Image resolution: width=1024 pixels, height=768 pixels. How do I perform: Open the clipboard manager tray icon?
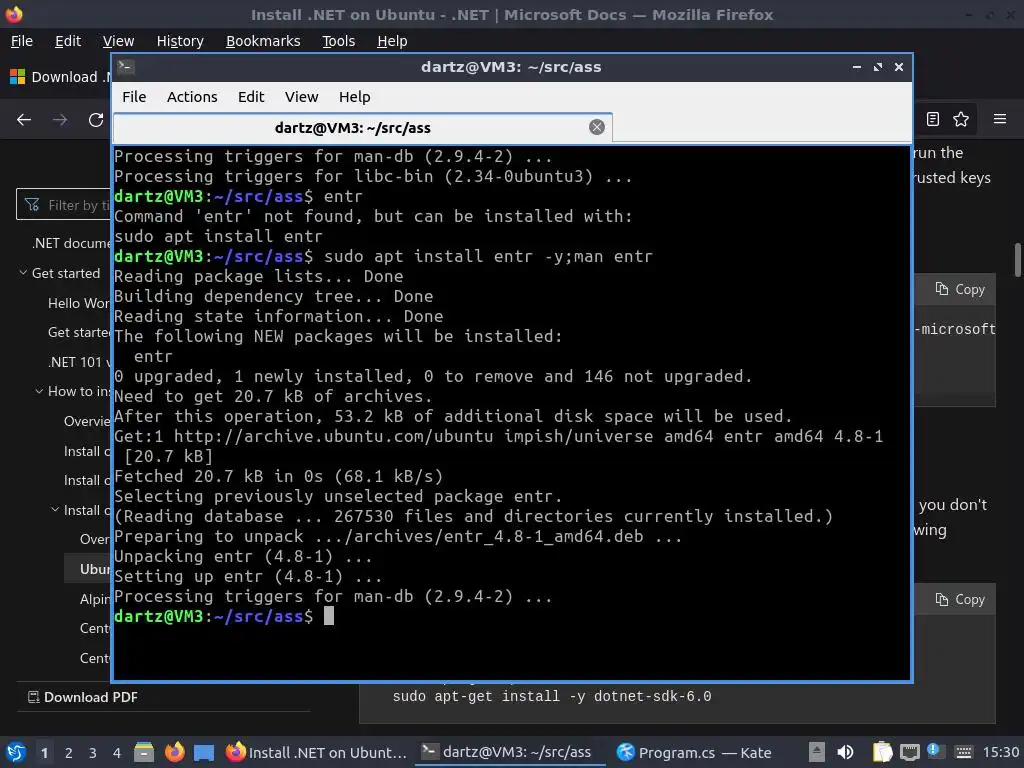point(882,752)
